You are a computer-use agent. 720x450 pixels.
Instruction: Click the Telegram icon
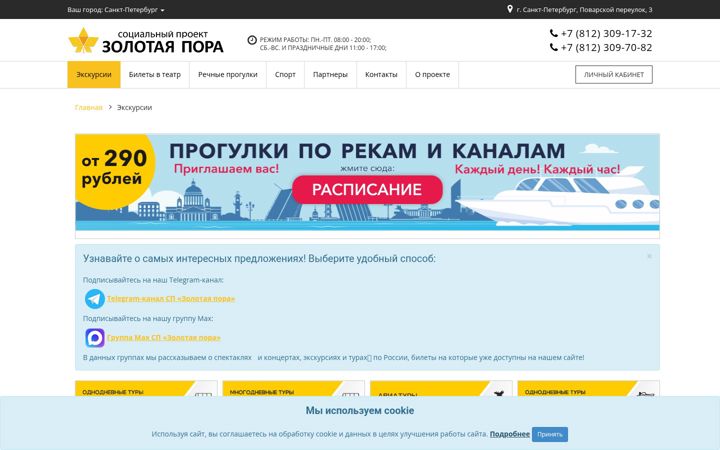tap(95, 299)
